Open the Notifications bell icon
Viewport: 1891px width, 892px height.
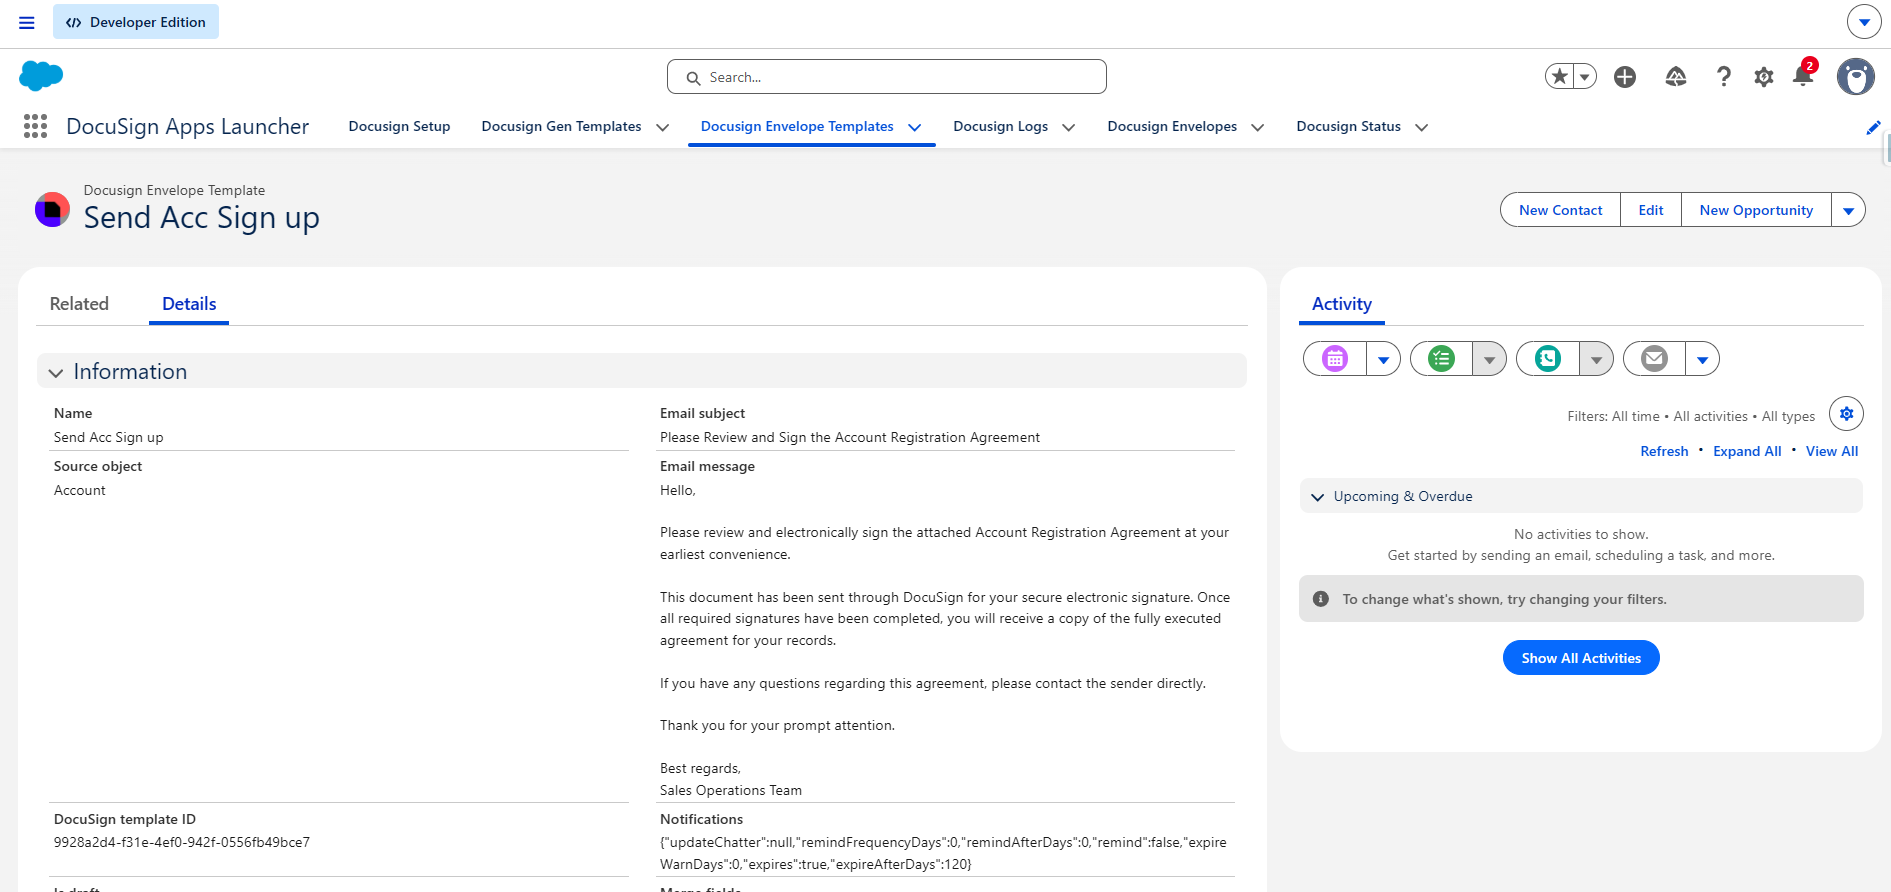coord(1803,76)
